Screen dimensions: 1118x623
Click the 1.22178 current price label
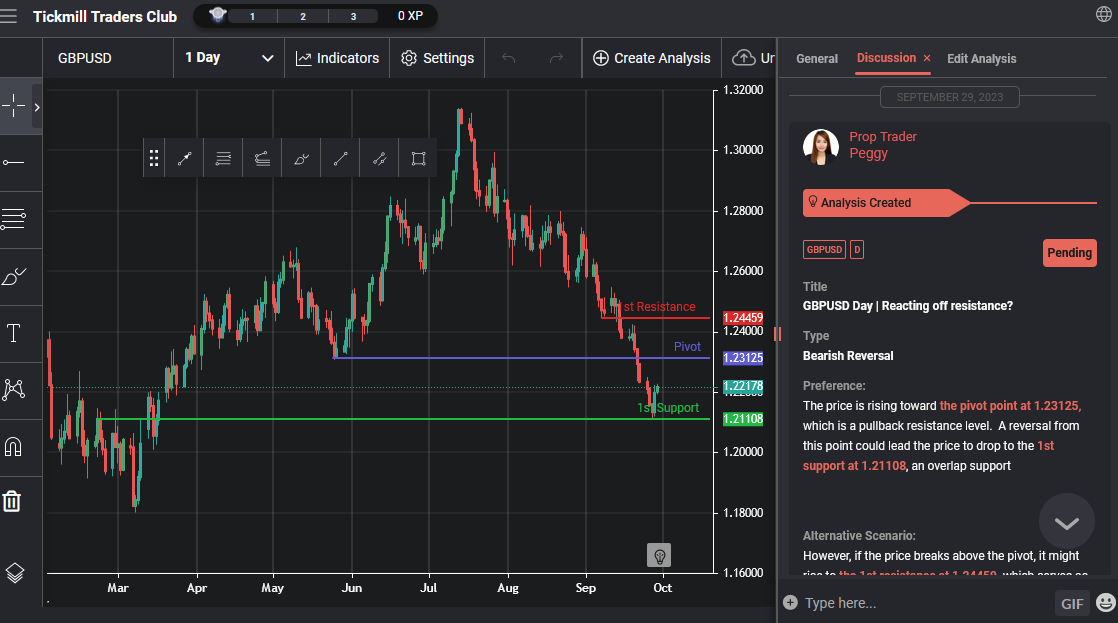(x=743, y=386)
